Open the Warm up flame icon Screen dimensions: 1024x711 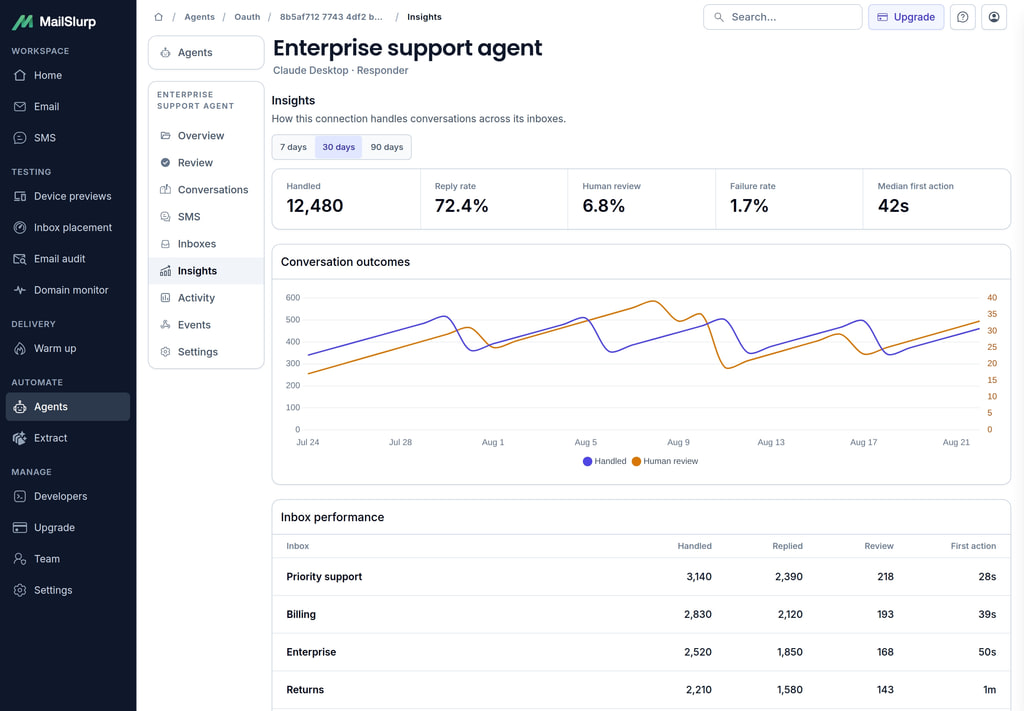pyautogui.click(x=20, y=349)
